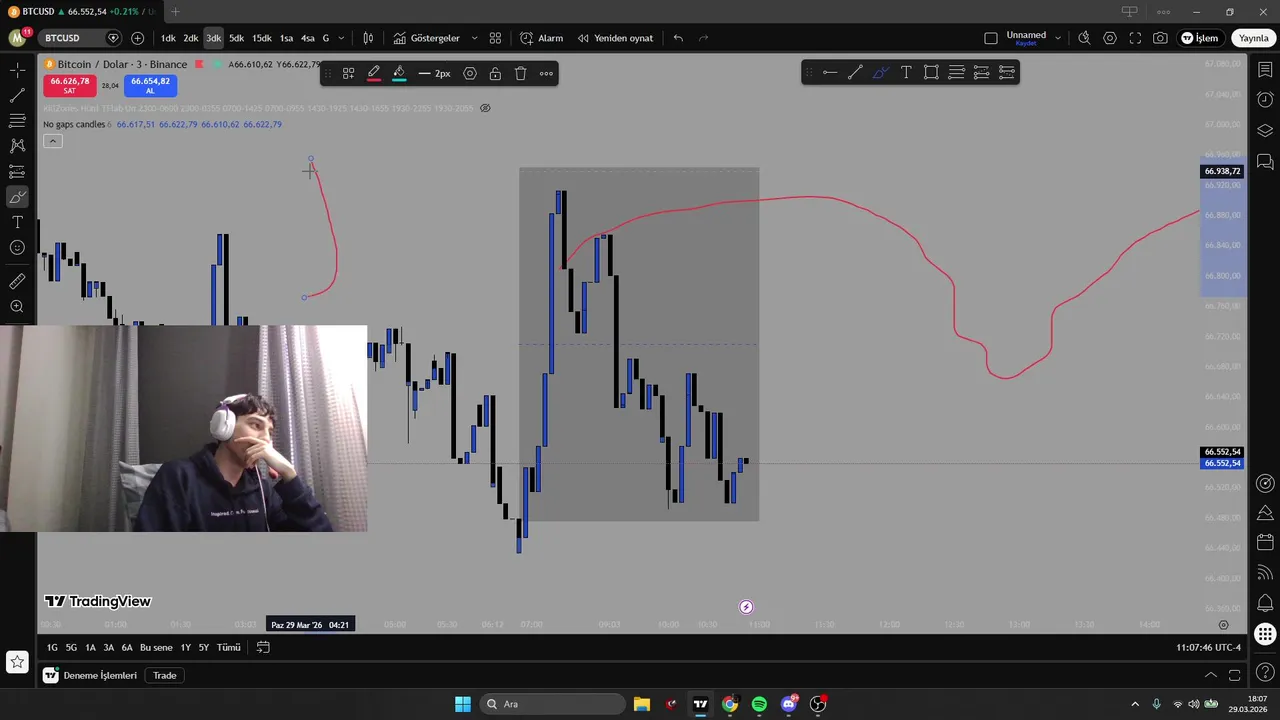
Task: Pick the red line color pencil swatch
Action: click(373, 73)
